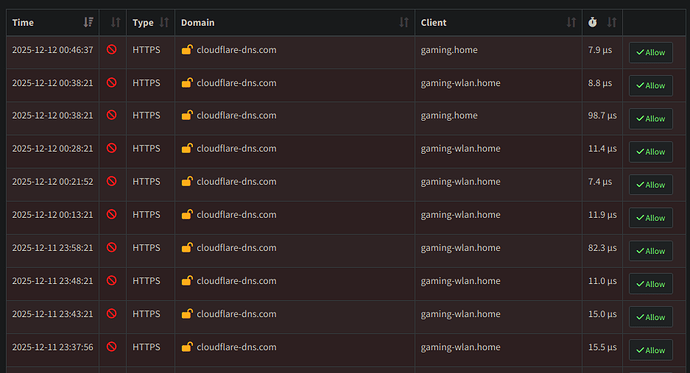Select timestamp 2025-12-11 23:58:21
Screen dimensions: 690x373
[x=53, y=248]
